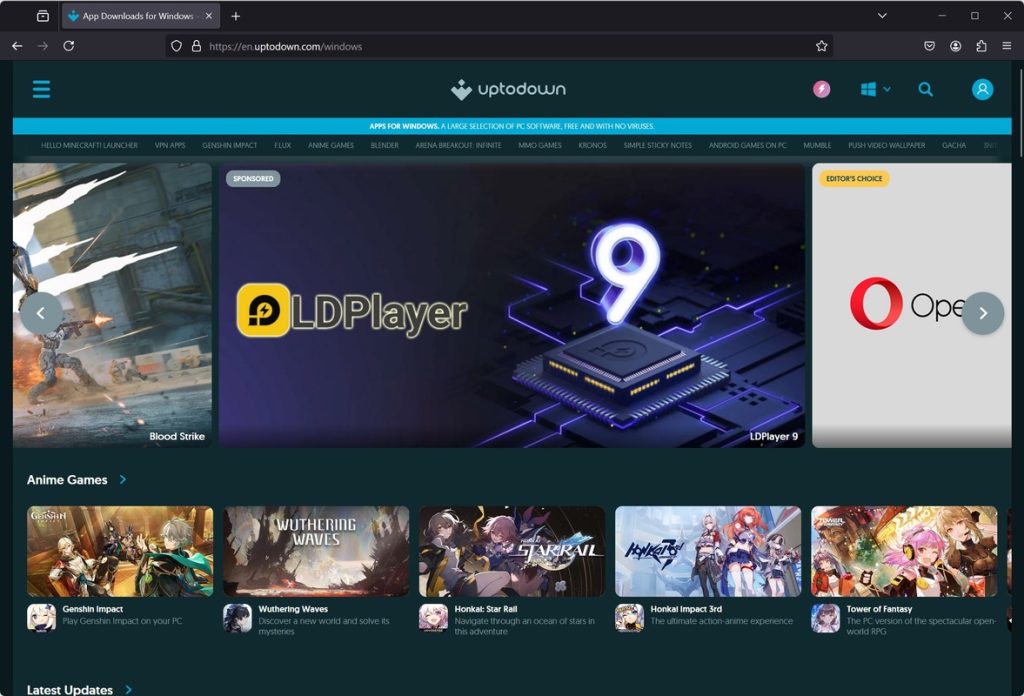The width and height of the screenshot is (1024, 696).
Task: Open the Flux tag
Action: pos(283,146)
